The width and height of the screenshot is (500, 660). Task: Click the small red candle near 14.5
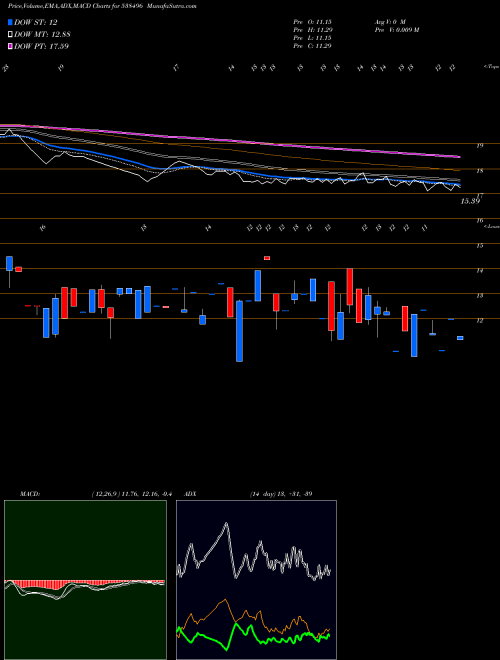tap(267, 258)
